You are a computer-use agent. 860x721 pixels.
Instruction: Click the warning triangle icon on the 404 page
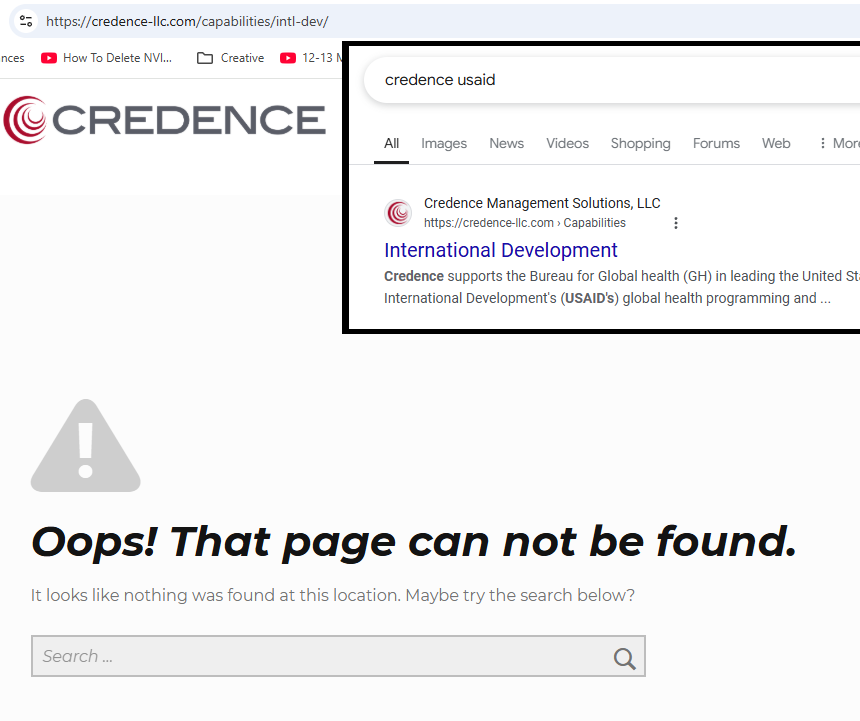[86, 446]
